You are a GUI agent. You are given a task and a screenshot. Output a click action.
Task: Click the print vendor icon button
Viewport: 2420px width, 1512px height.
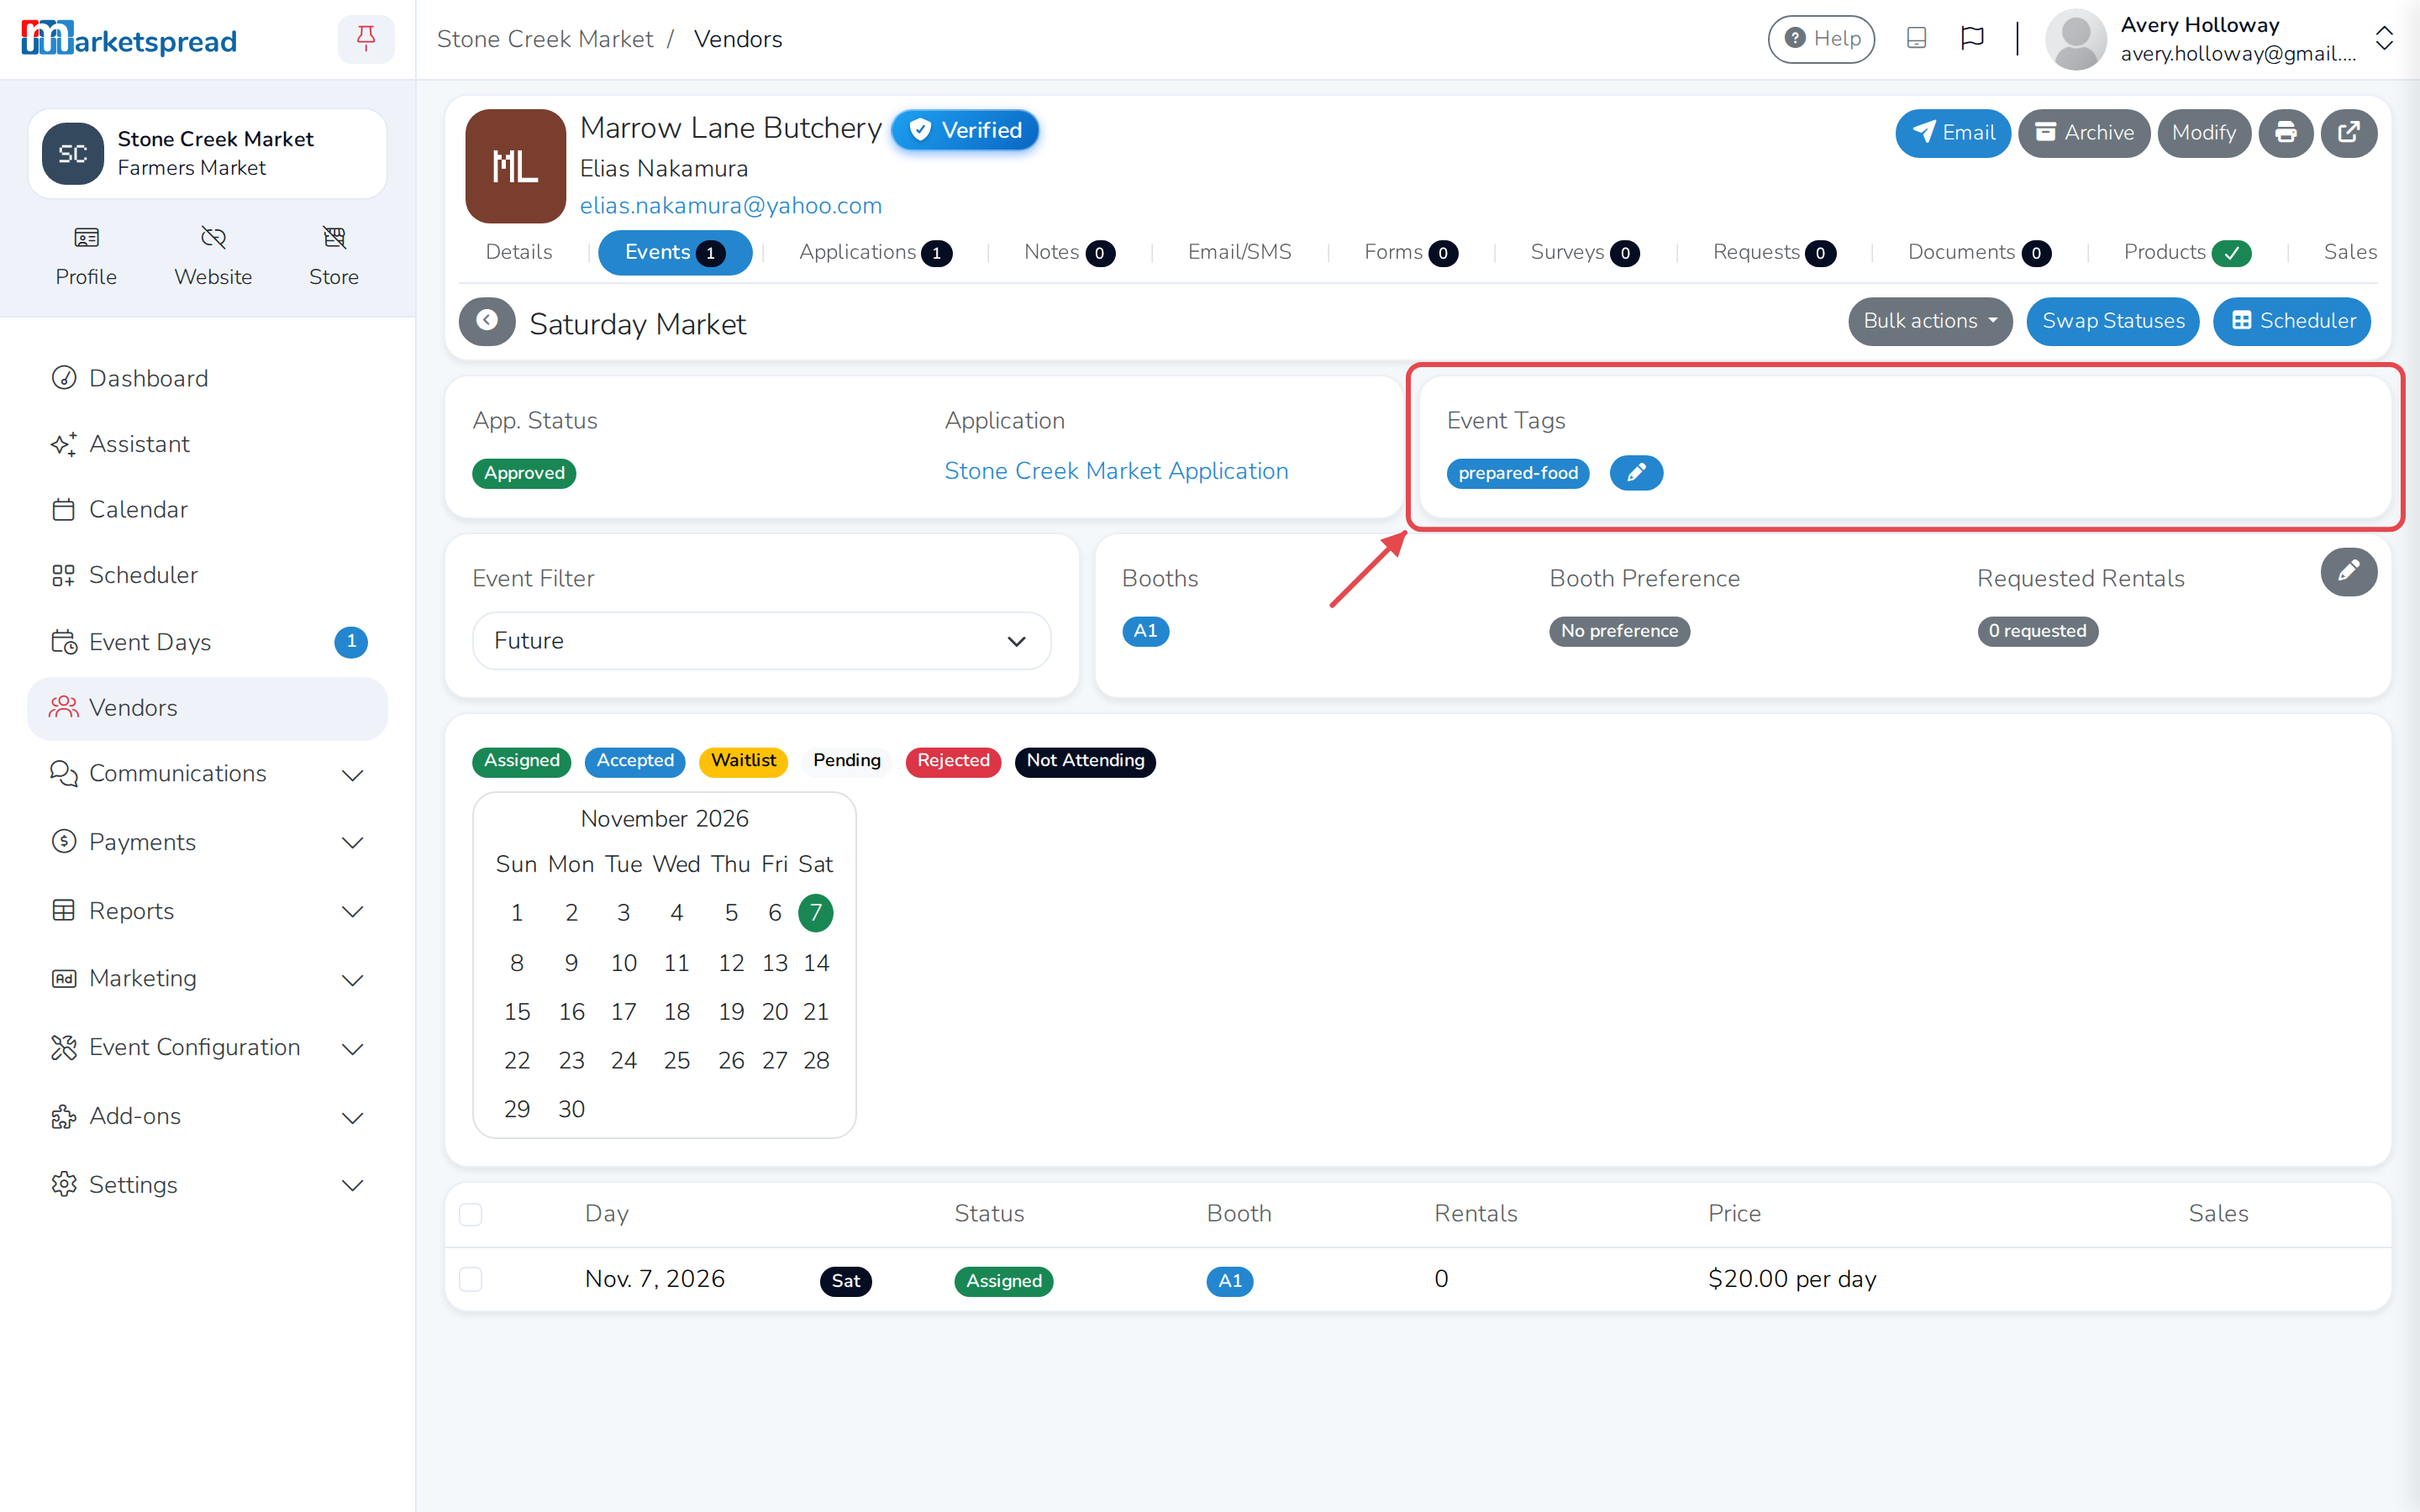coord(2286,133)
